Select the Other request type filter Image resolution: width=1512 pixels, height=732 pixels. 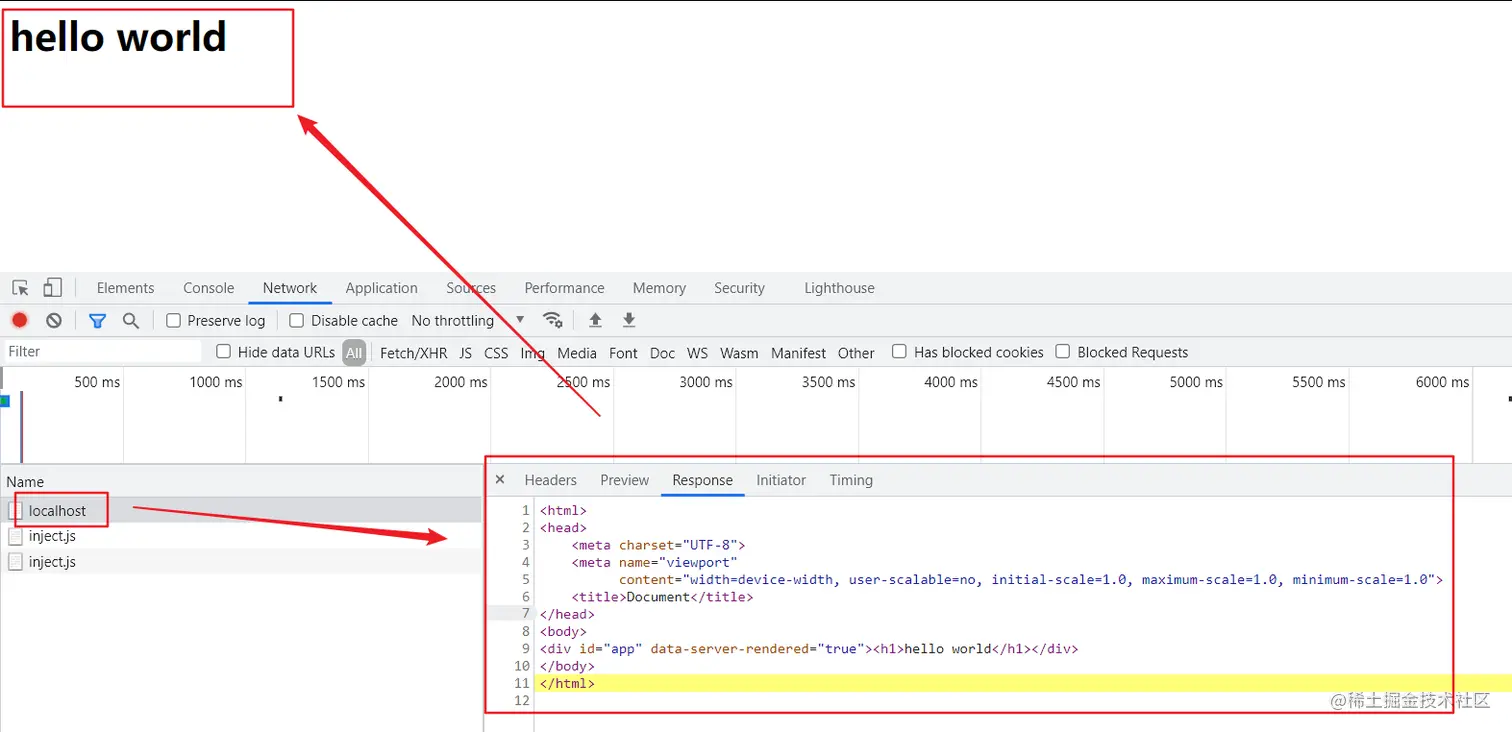pyautogui.click(x=856, y=353)
